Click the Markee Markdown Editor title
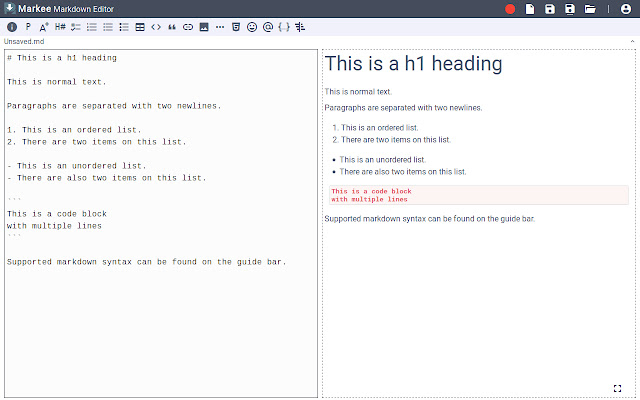Image resolution: width=640 pixels, height=400 pixels. coord(66,9)
